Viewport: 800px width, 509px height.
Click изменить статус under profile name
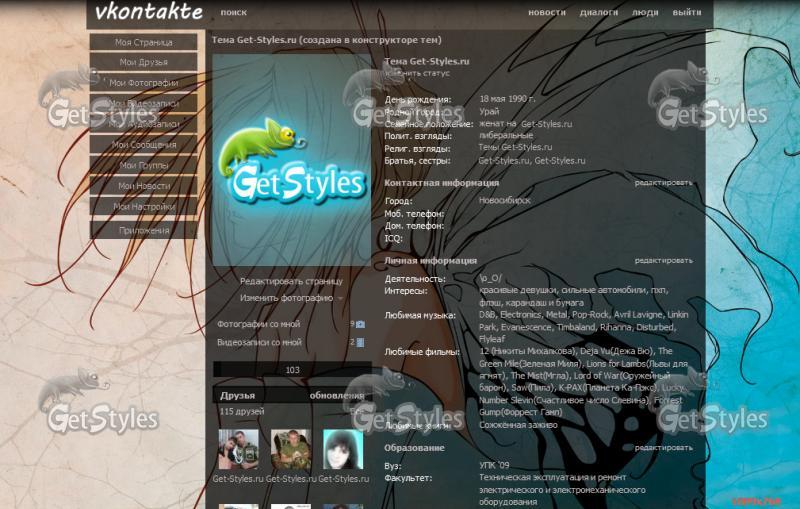pos(417,73)
